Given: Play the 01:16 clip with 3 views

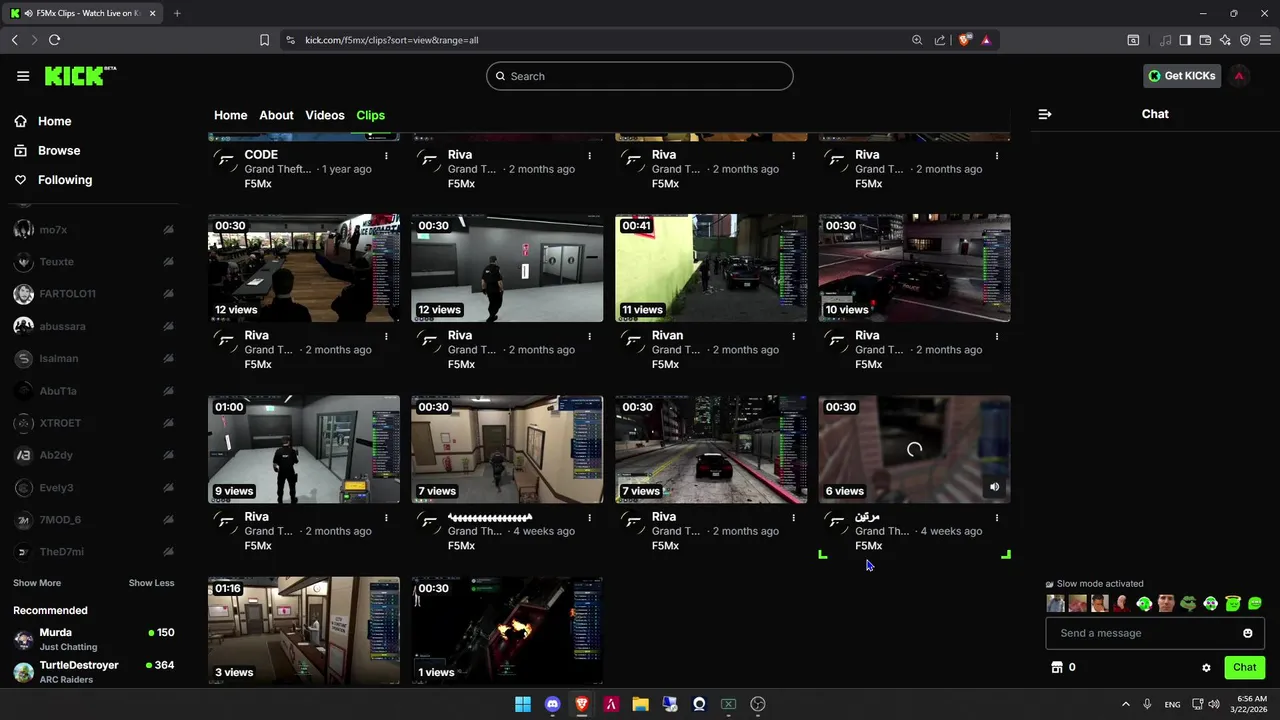Looking at the screenshot, I should pyautogui.click(x=304, y=630).
